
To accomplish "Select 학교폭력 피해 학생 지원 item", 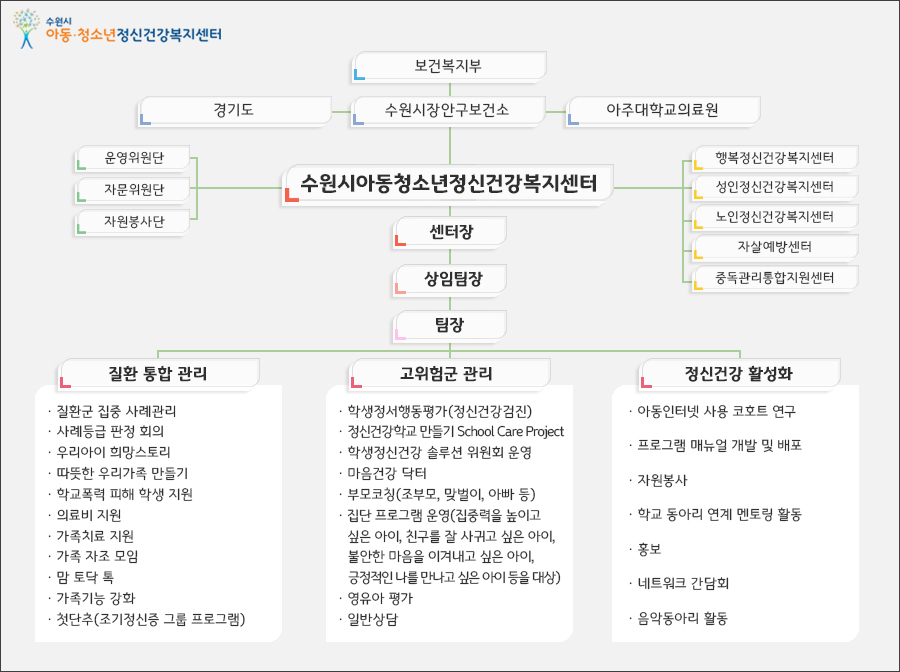I will pos(121,494).
